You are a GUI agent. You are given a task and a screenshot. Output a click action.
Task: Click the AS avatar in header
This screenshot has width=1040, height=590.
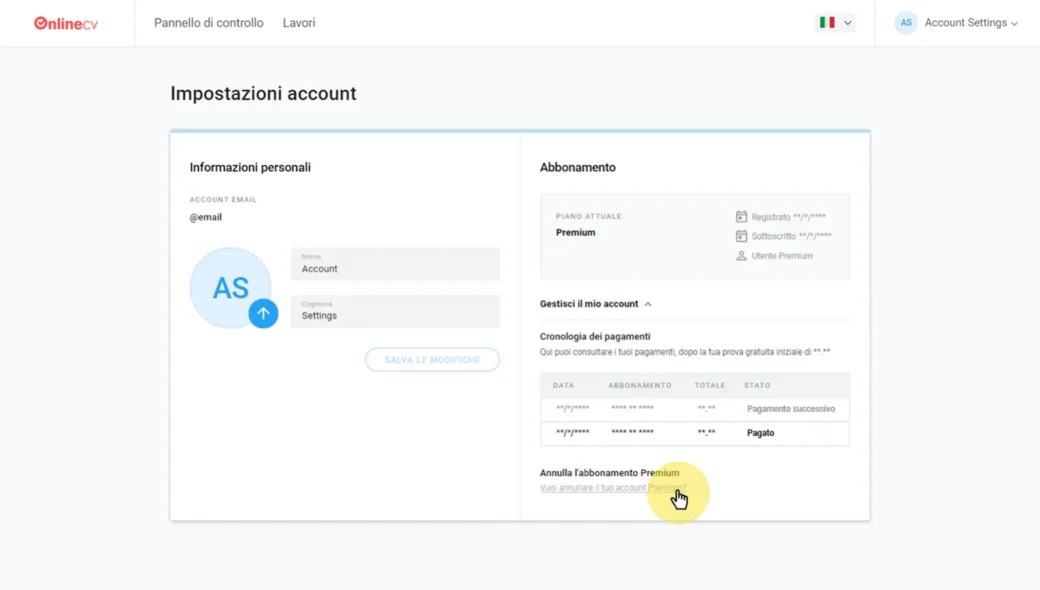click(906, 23)
